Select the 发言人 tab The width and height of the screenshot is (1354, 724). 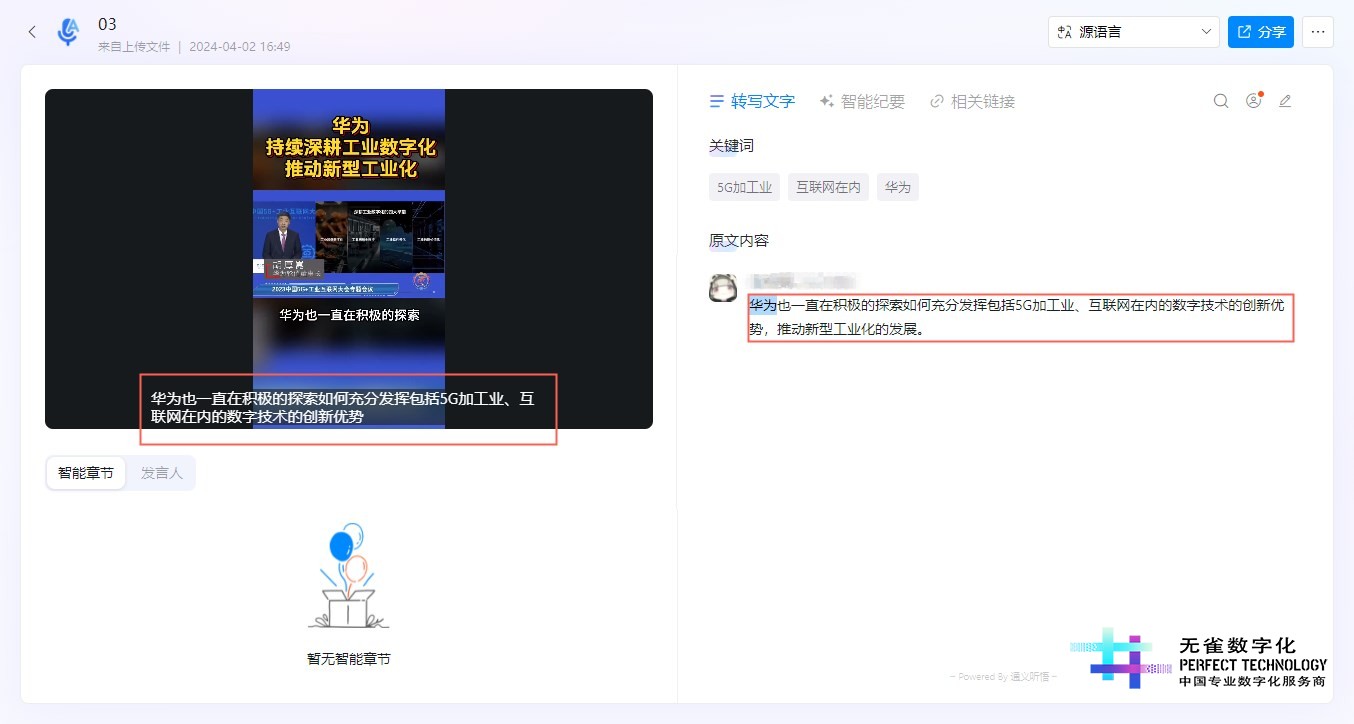(x=161, y=473)
